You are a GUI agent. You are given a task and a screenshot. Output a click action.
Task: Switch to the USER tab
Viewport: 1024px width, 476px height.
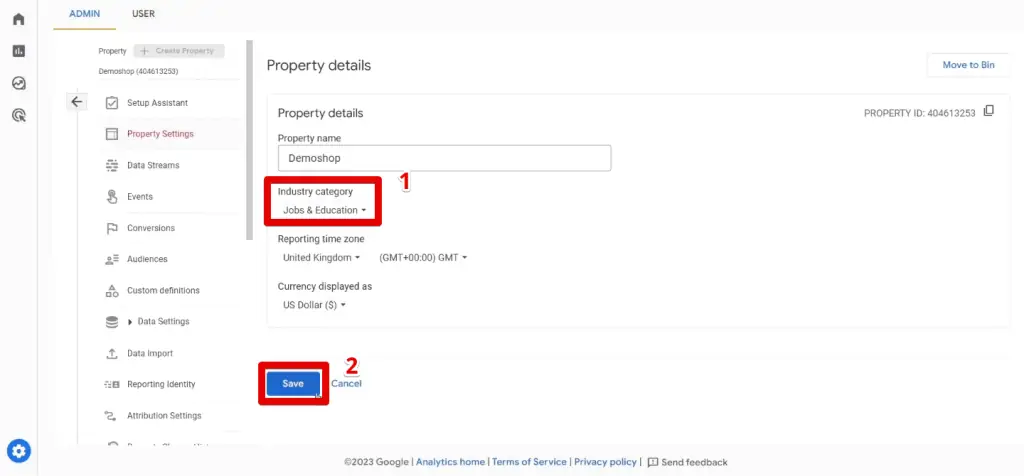point(143,14)
